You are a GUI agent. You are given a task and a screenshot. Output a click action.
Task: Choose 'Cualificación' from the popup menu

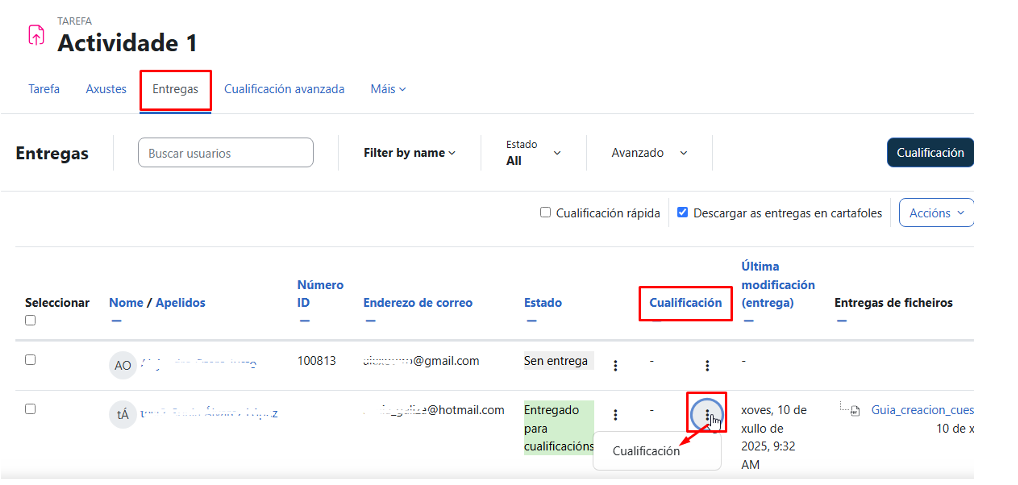coord(646,451)
